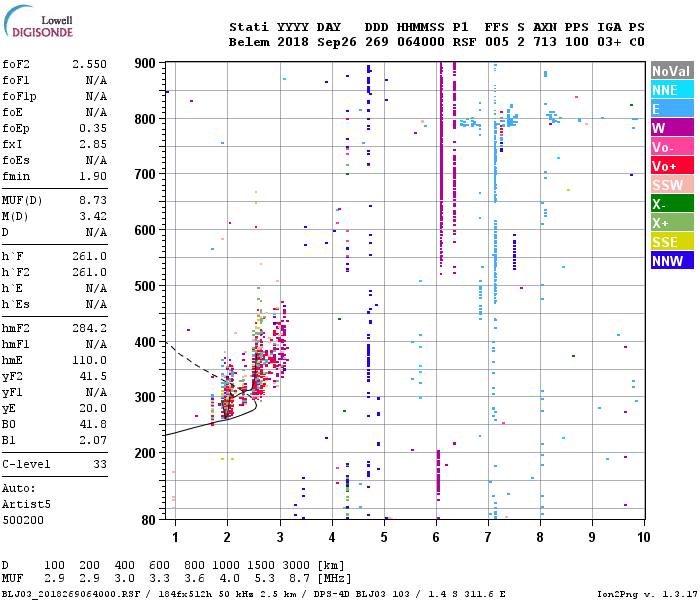Click the year 2018 in header

(x=293, y=42)
